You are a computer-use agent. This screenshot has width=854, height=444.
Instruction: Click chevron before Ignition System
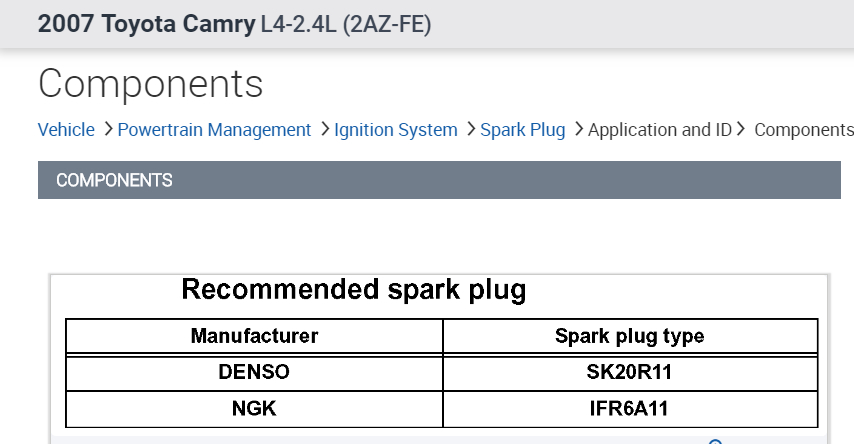pyautogui.click(x=324, y=130)
